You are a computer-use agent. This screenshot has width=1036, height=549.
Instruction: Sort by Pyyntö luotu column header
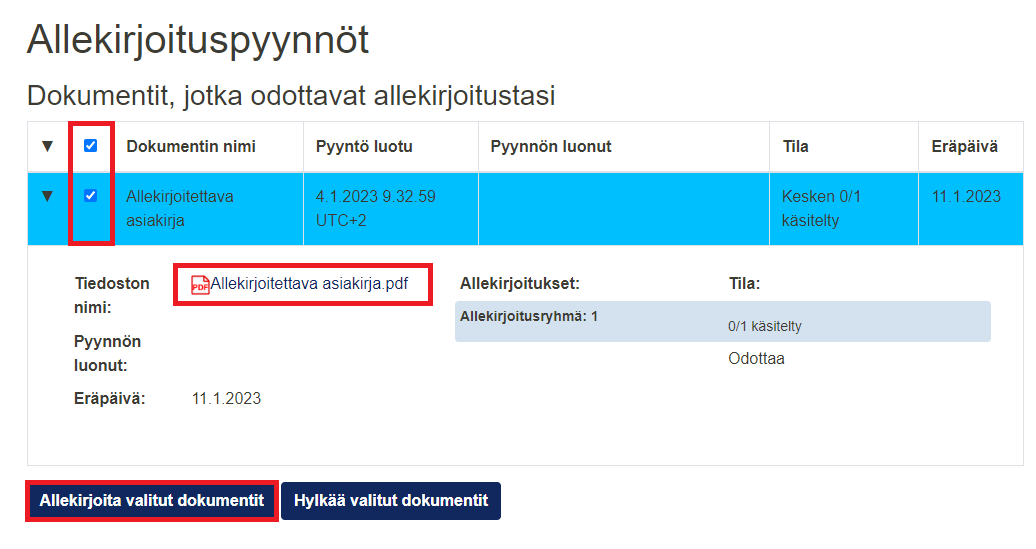point(364,147)
